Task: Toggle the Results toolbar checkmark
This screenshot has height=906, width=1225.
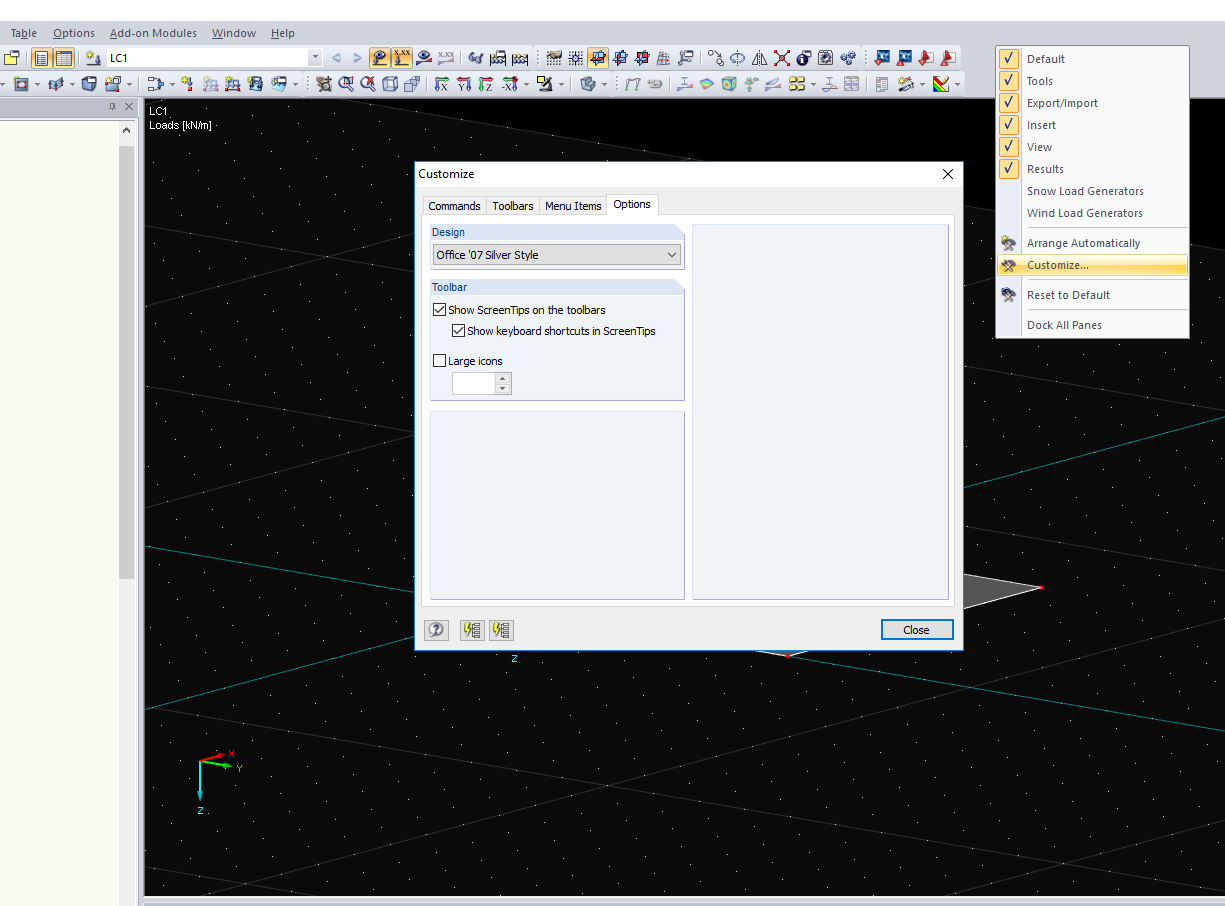Action: tap(1008, 168)
